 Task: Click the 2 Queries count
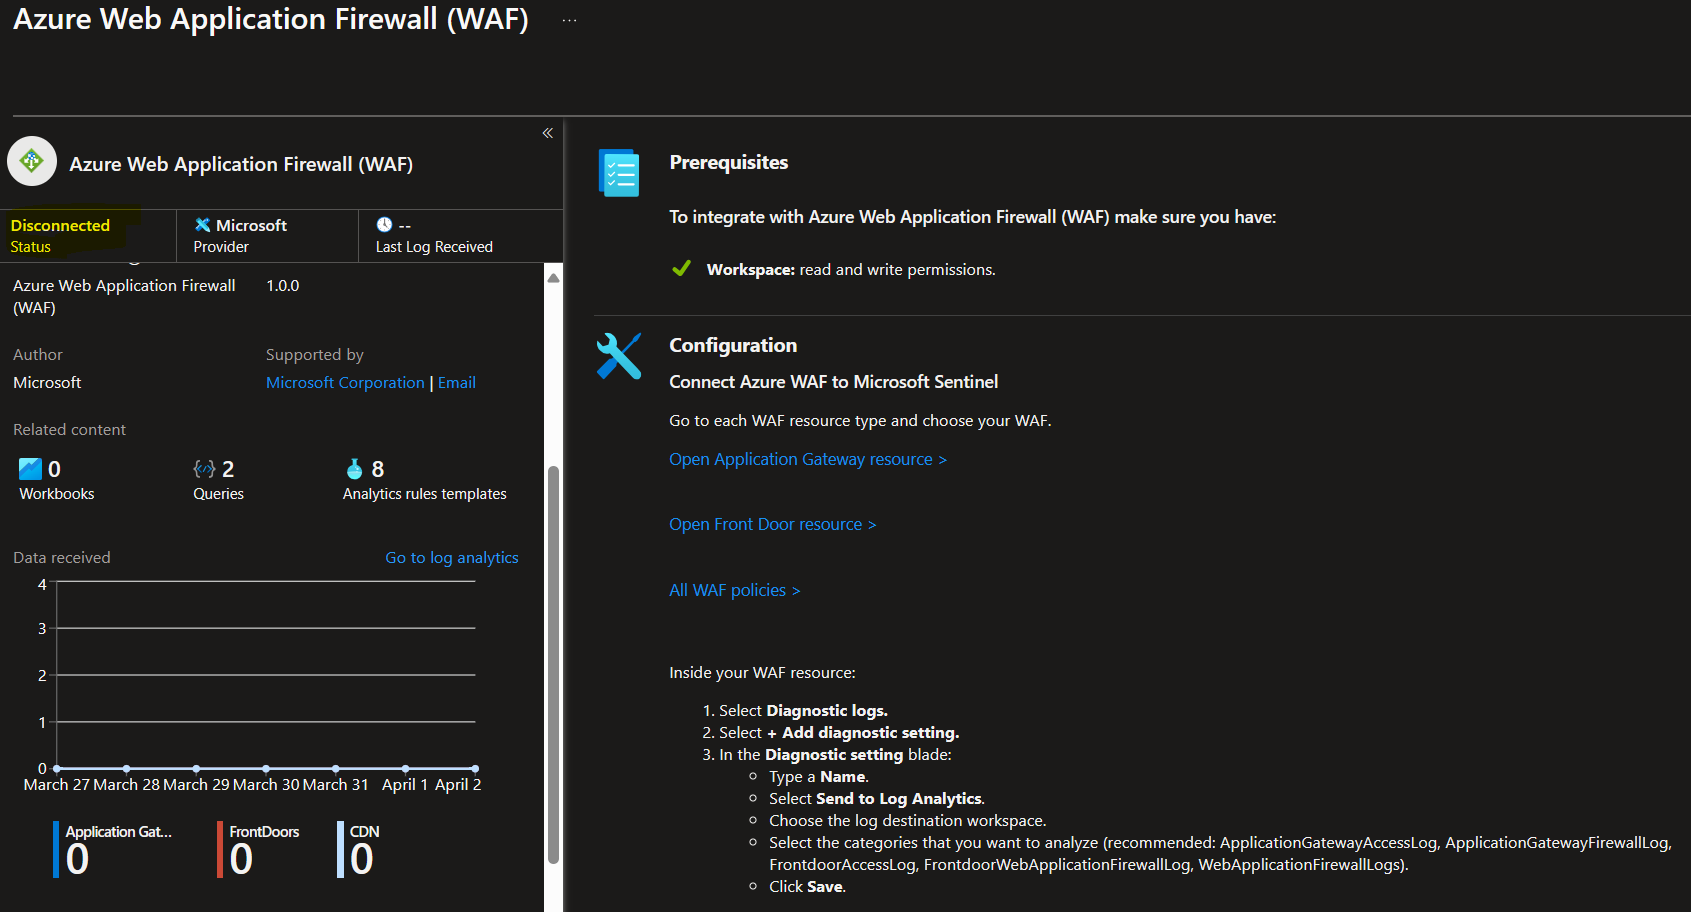pyautogui.click(x=228, y=469)
